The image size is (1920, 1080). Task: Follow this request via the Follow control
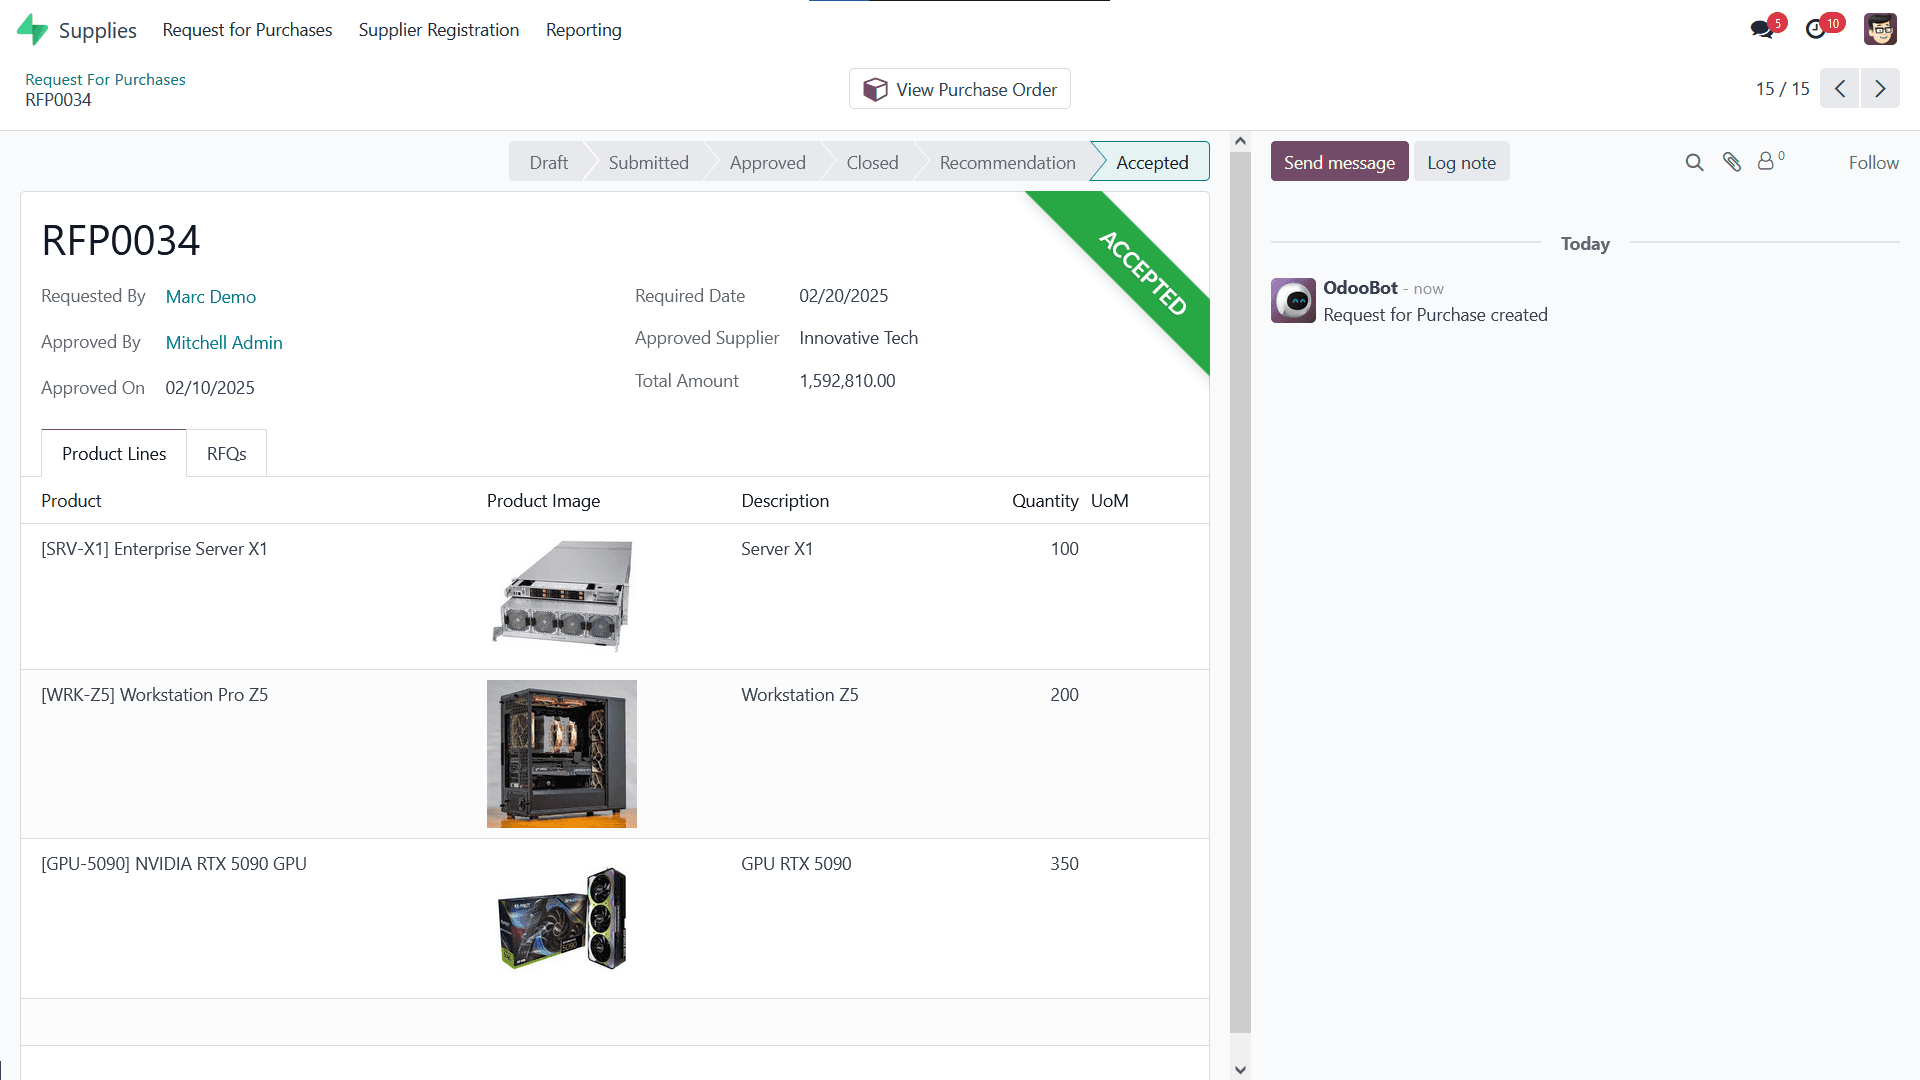point(1873,162)
